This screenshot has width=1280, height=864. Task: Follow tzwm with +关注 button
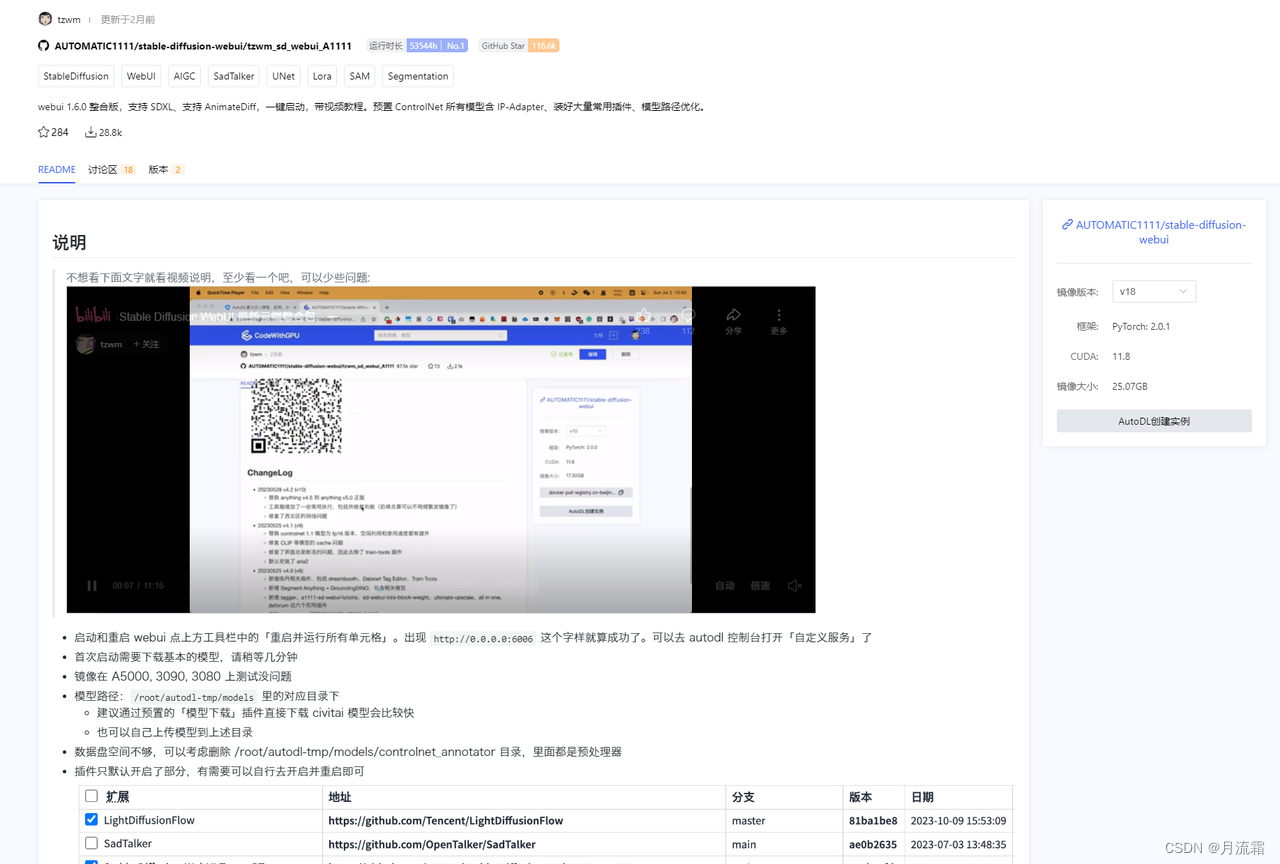click(146, 344)
